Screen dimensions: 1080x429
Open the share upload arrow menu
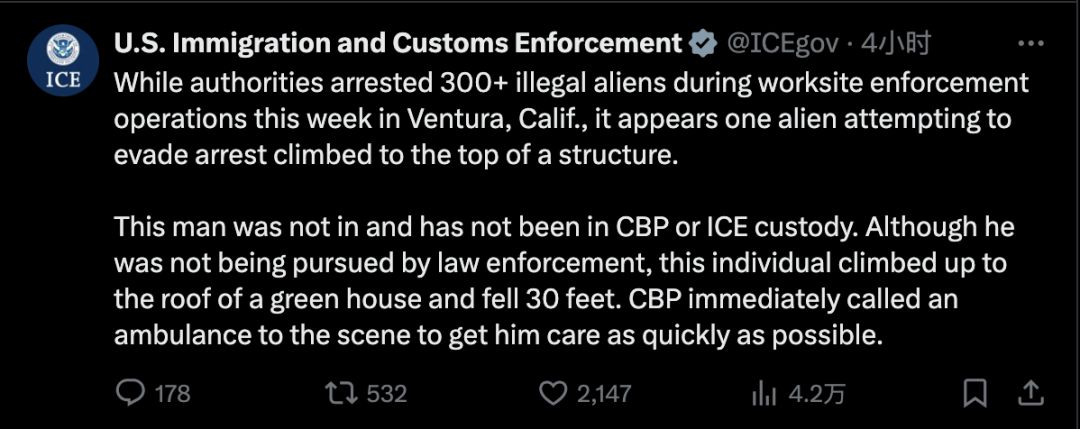click(1030, 393)
